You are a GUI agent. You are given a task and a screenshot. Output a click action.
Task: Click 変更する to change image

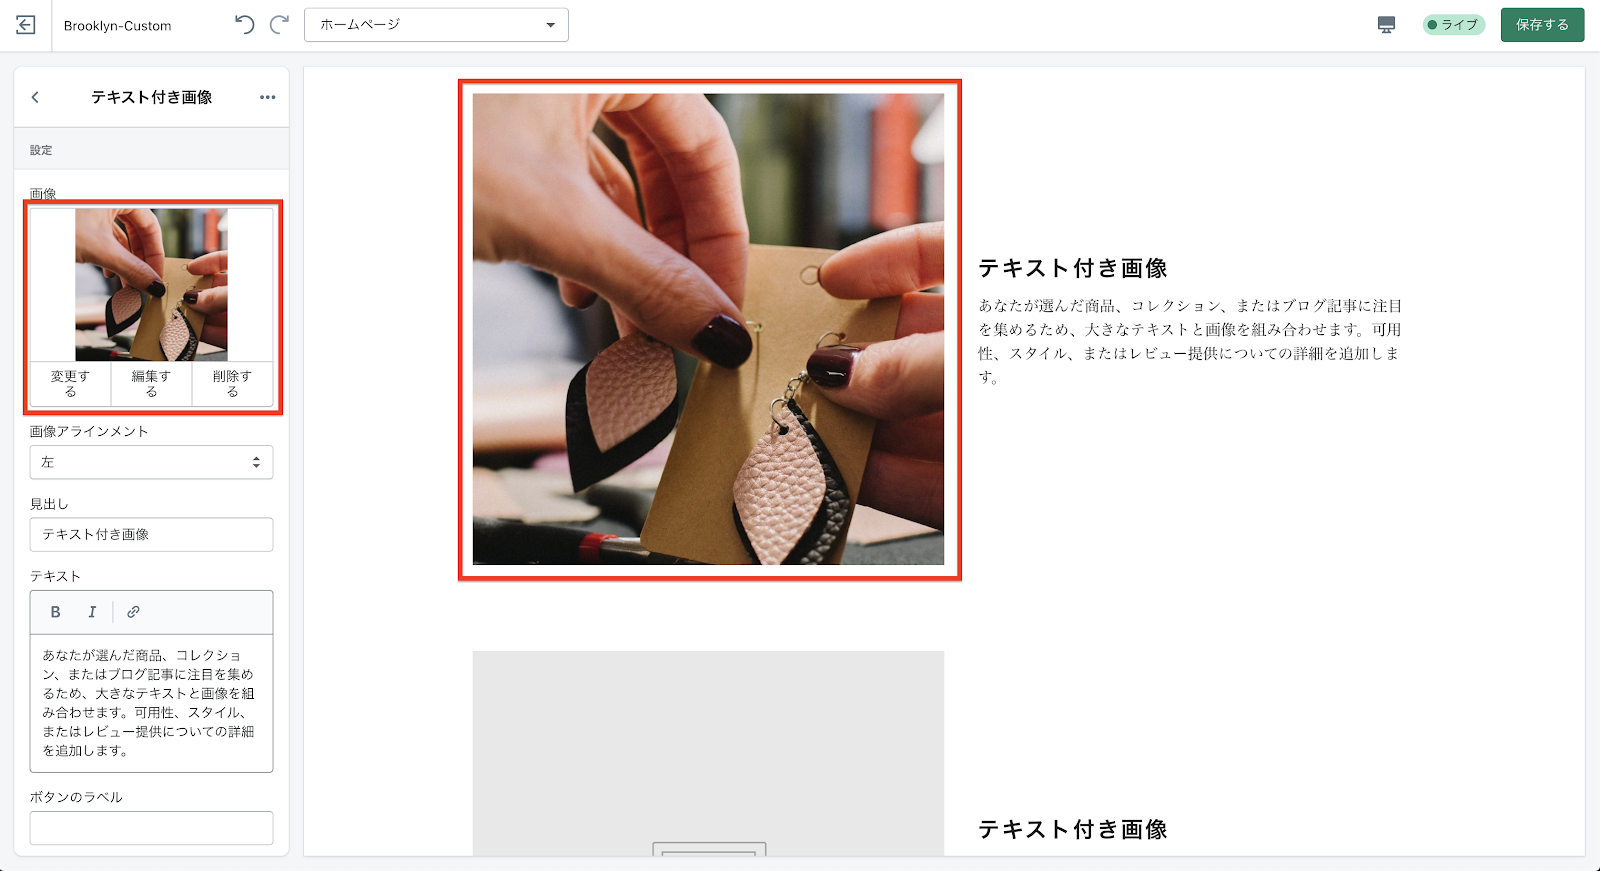(x=70, y=384)
